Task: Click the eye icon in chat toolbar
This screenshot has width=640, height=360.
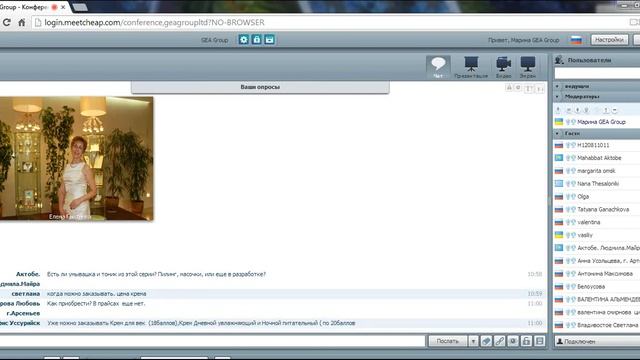Action: [513, 341]
